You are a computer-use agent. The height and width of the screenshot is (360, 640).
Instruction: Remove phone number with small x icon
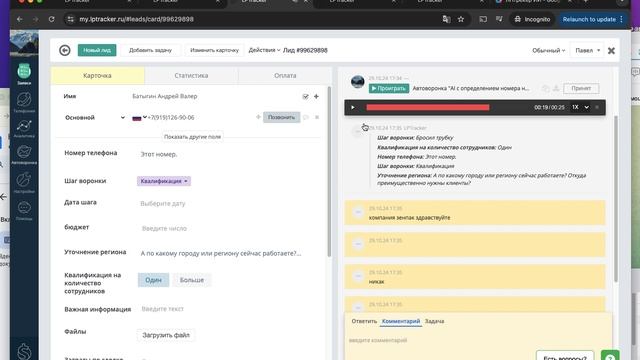pyautogui.click(x=317, y=117)
